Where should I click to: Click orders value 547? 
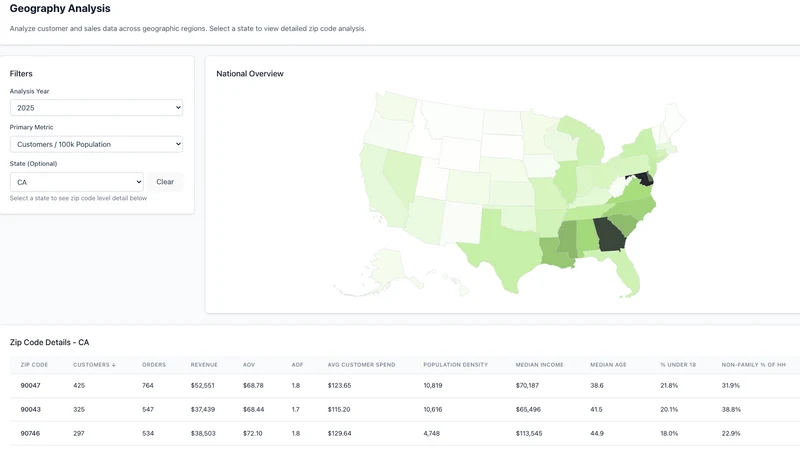[148, 410]
